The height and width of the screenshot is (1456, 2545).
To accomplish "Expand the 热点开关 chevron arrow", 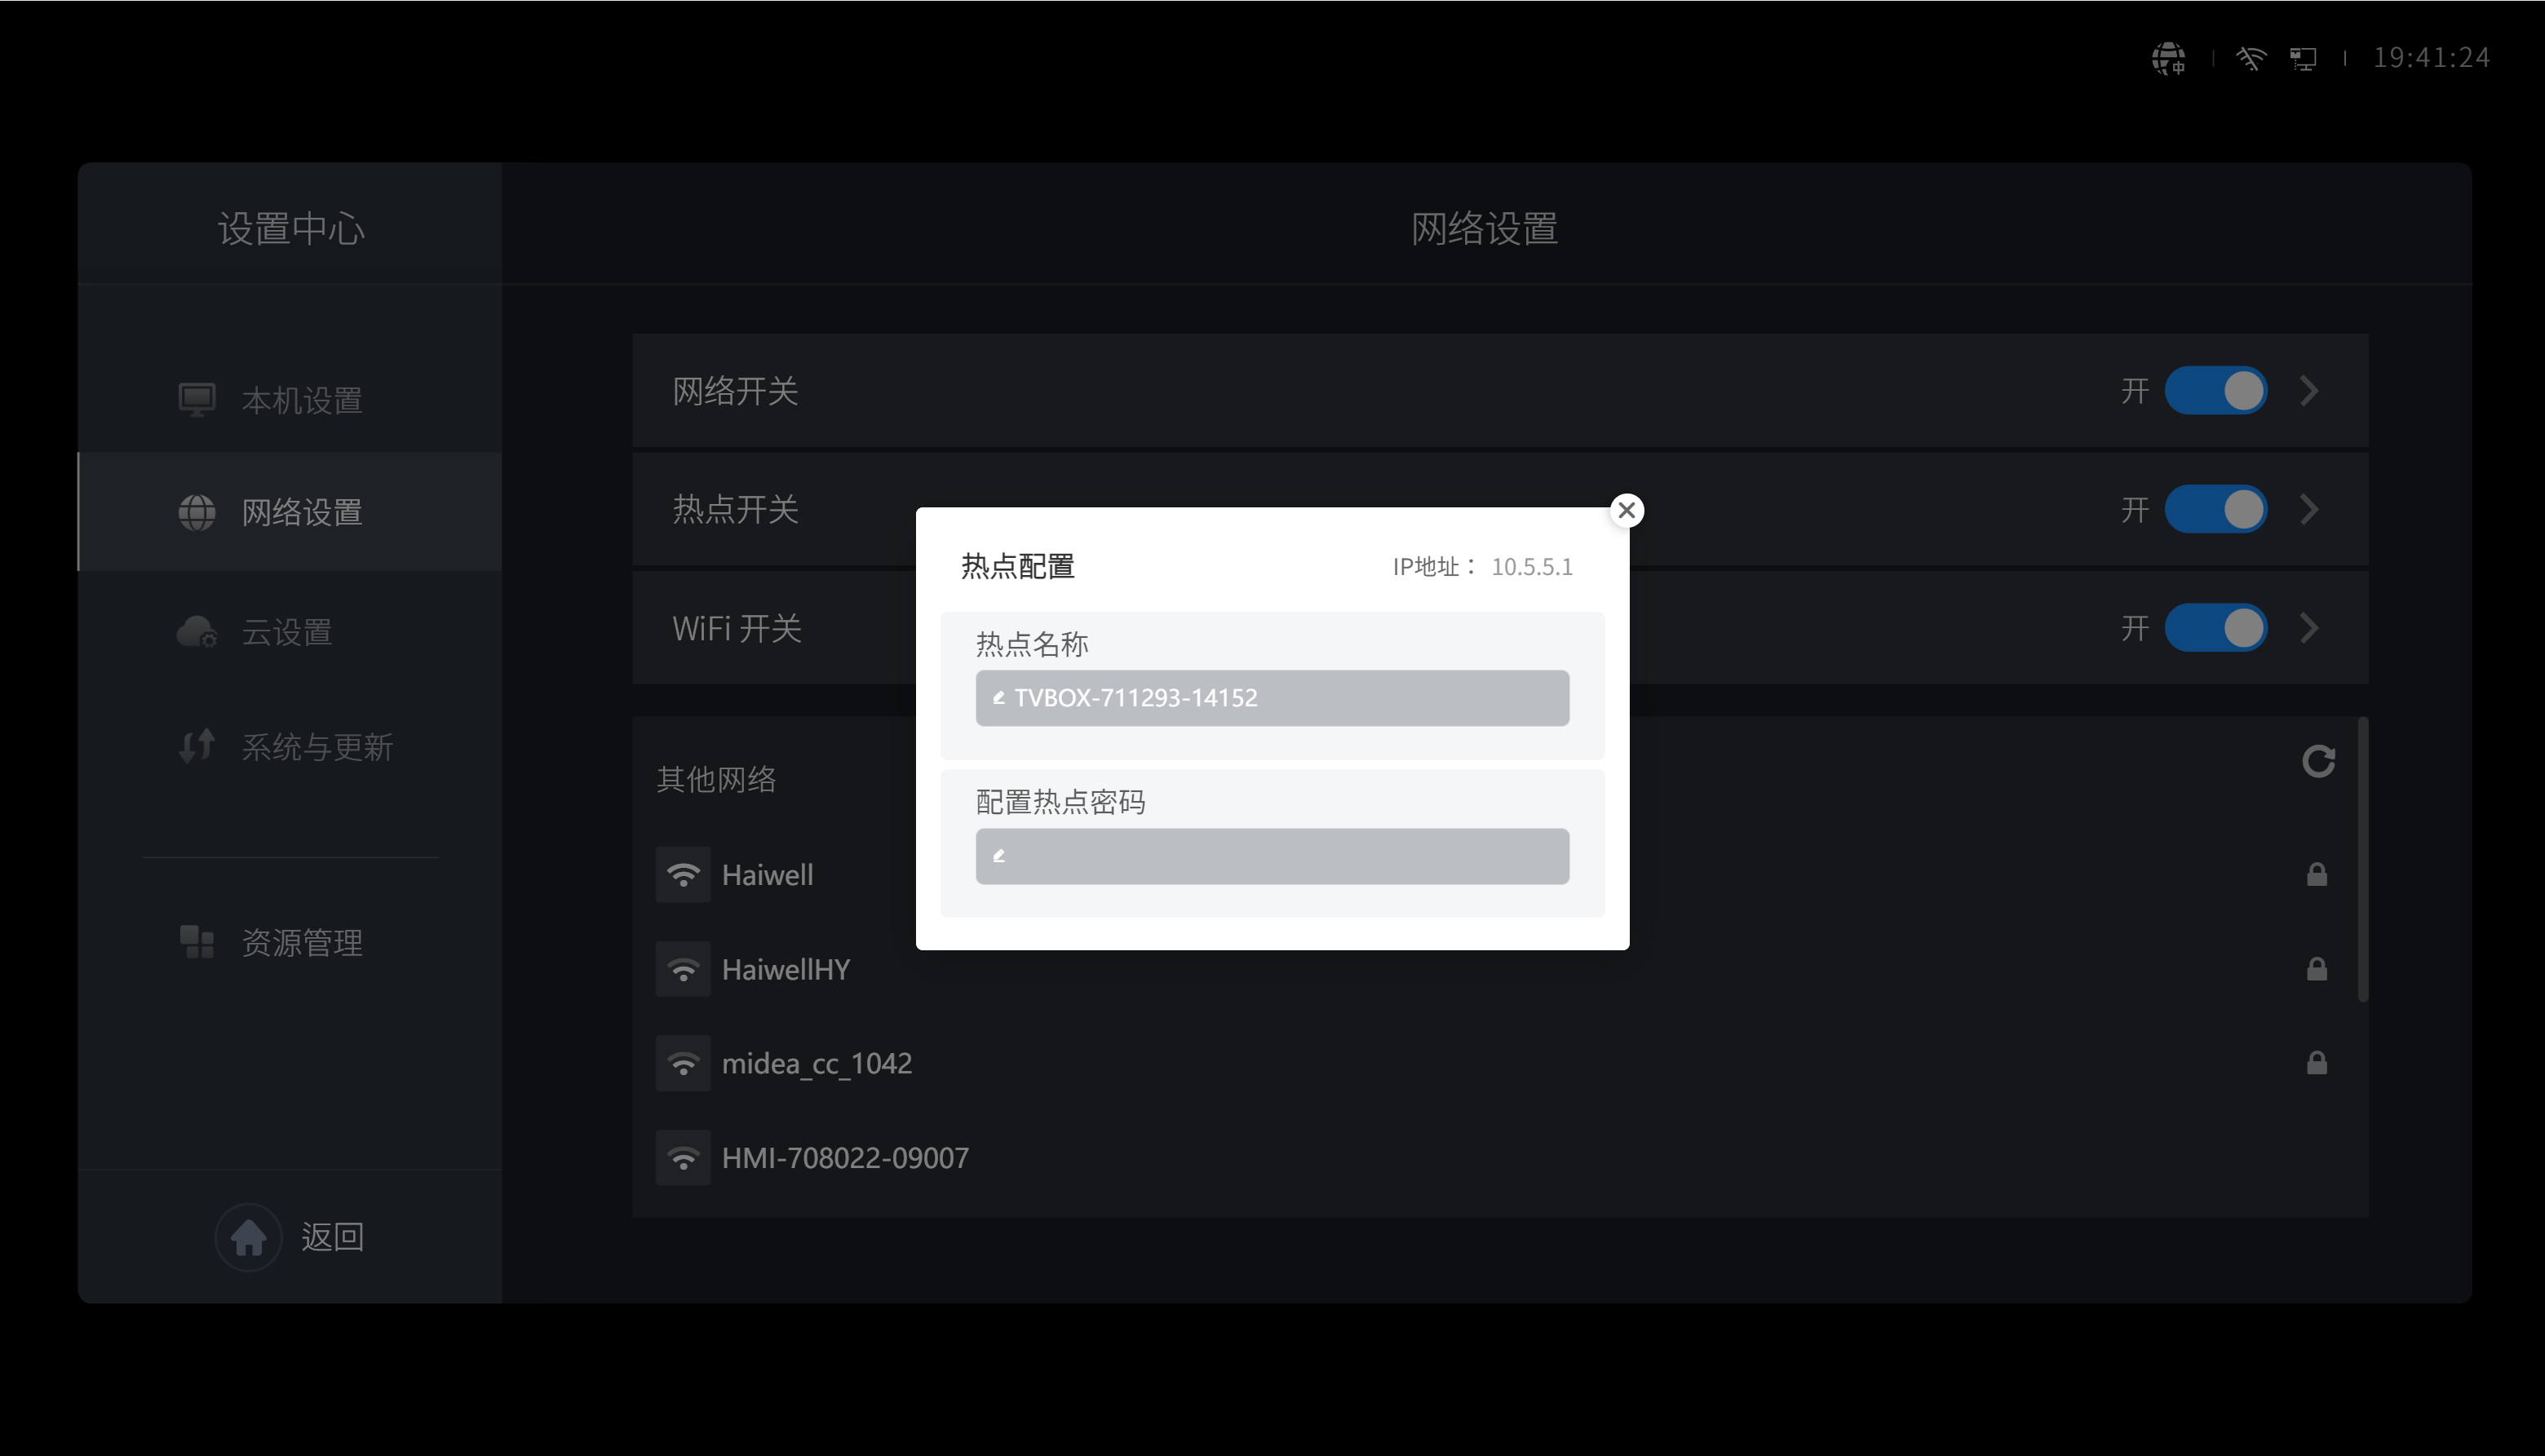I will (2309, 509).
